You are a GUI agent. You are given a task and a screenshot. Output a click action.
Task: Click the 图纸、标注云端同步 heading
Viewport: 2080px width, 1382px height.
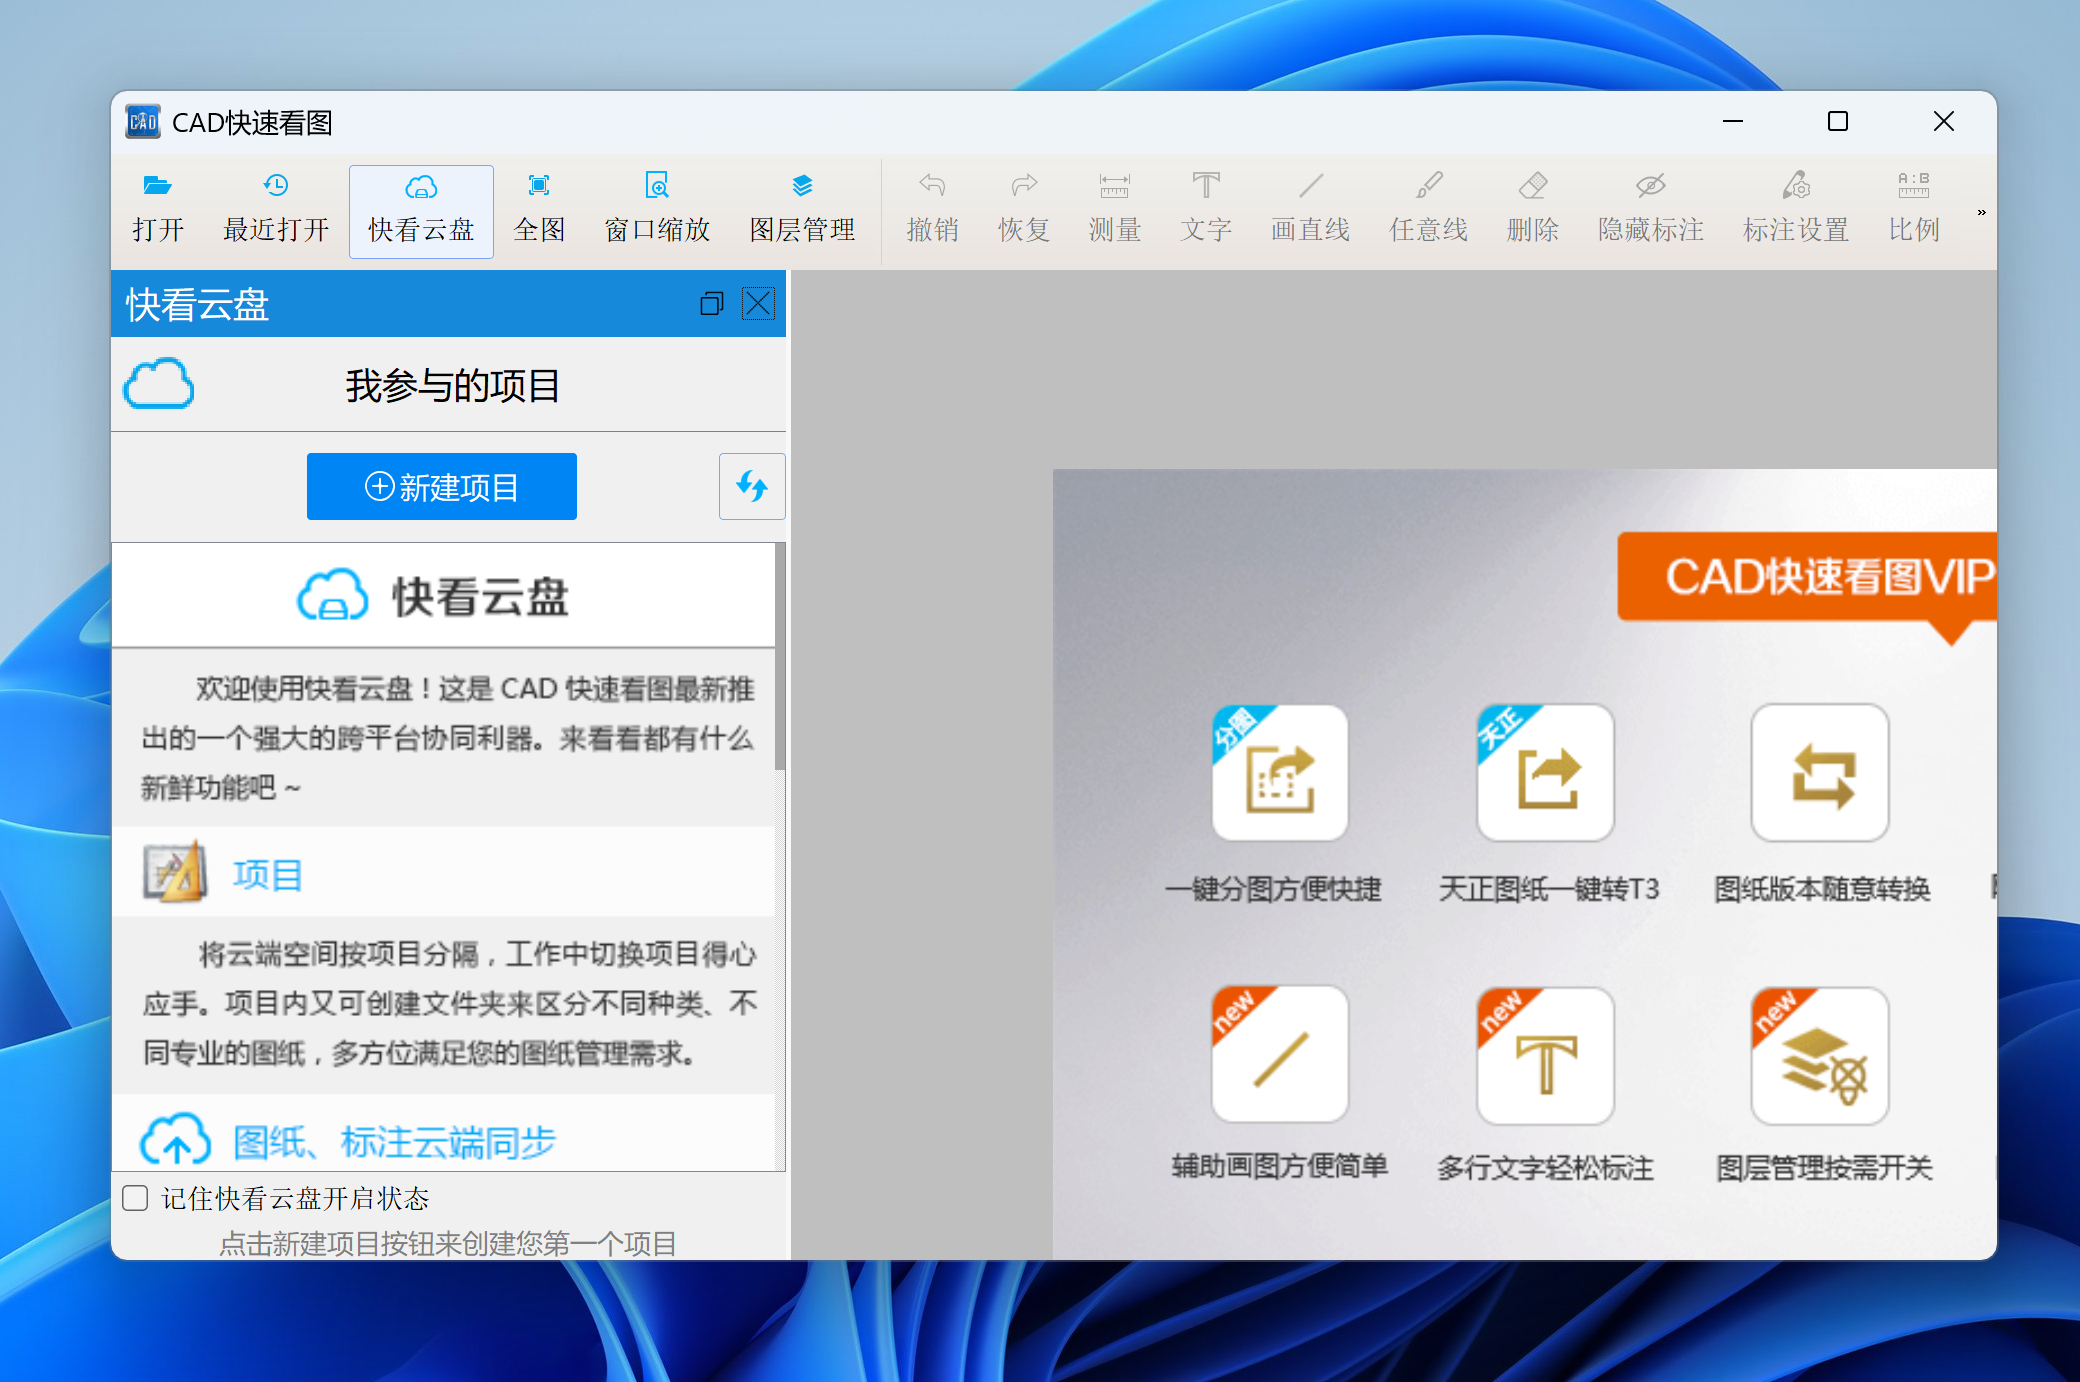394,1142
